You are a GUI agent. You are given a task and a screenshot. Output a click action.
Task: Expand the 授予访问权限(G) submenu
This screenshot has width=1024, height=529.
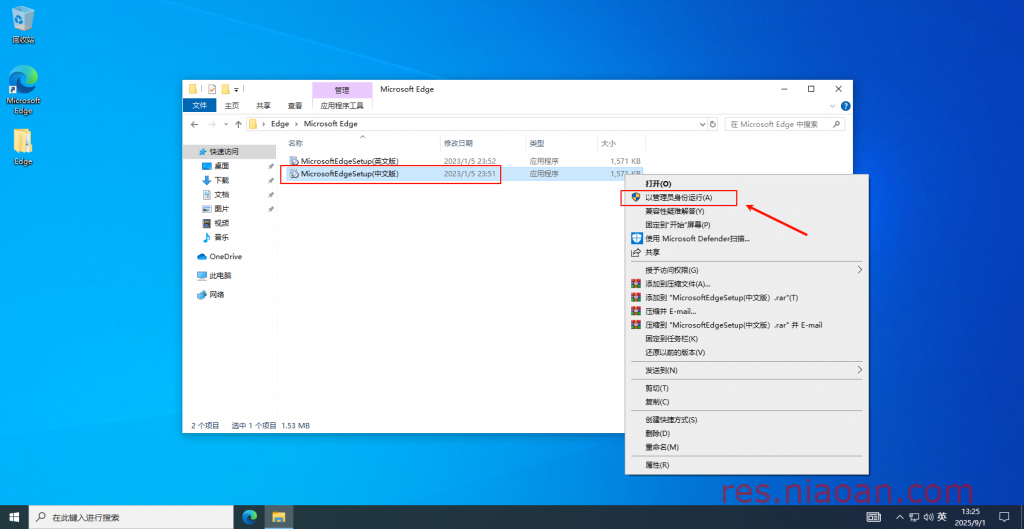click(x=746, y=270)
